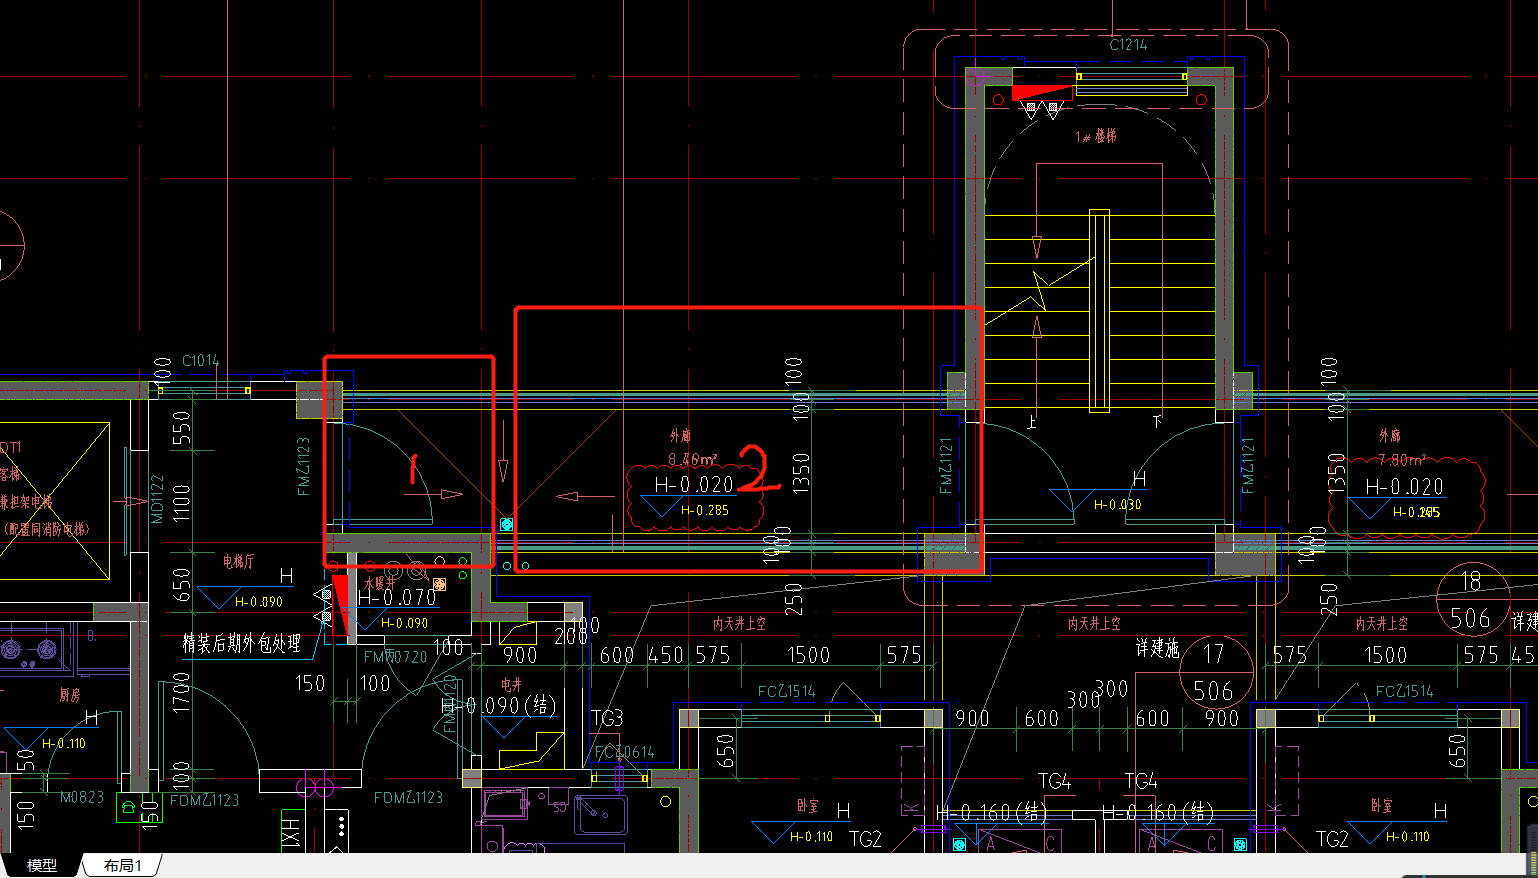Select the MD1122 door label

[x=157, y=499]
